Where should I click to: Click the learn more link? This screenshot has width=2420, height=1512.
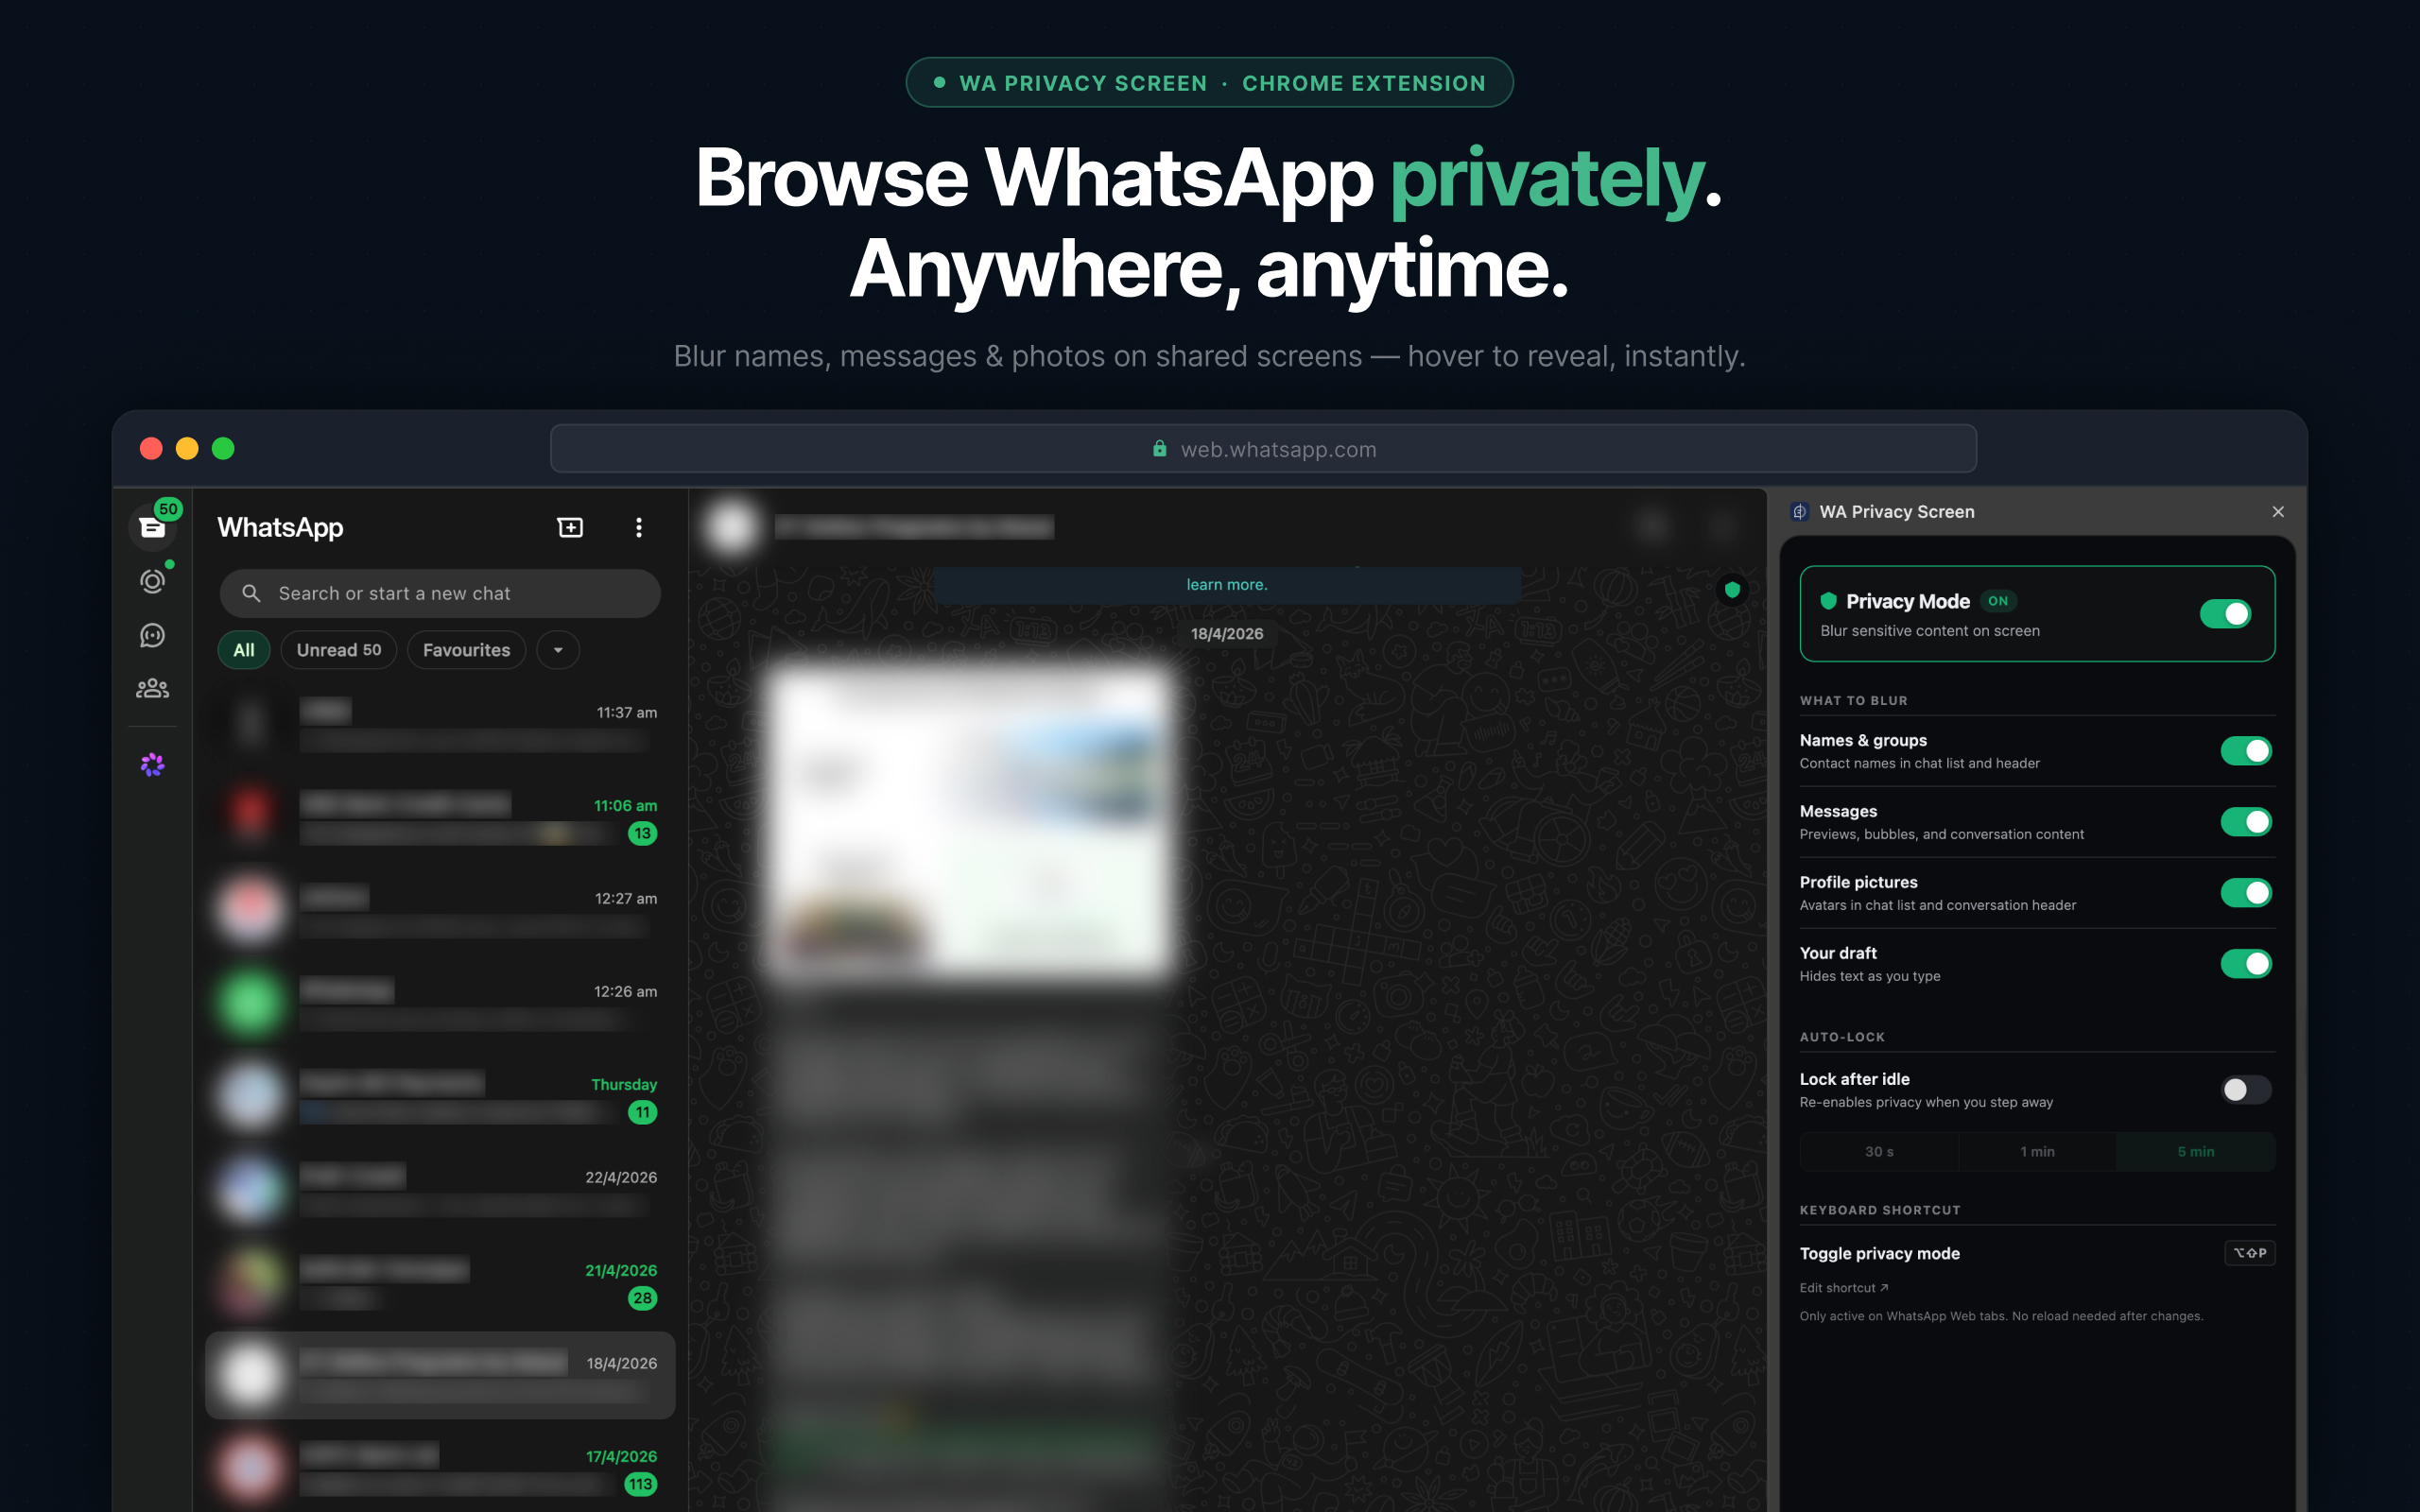tap(1227, 585)
